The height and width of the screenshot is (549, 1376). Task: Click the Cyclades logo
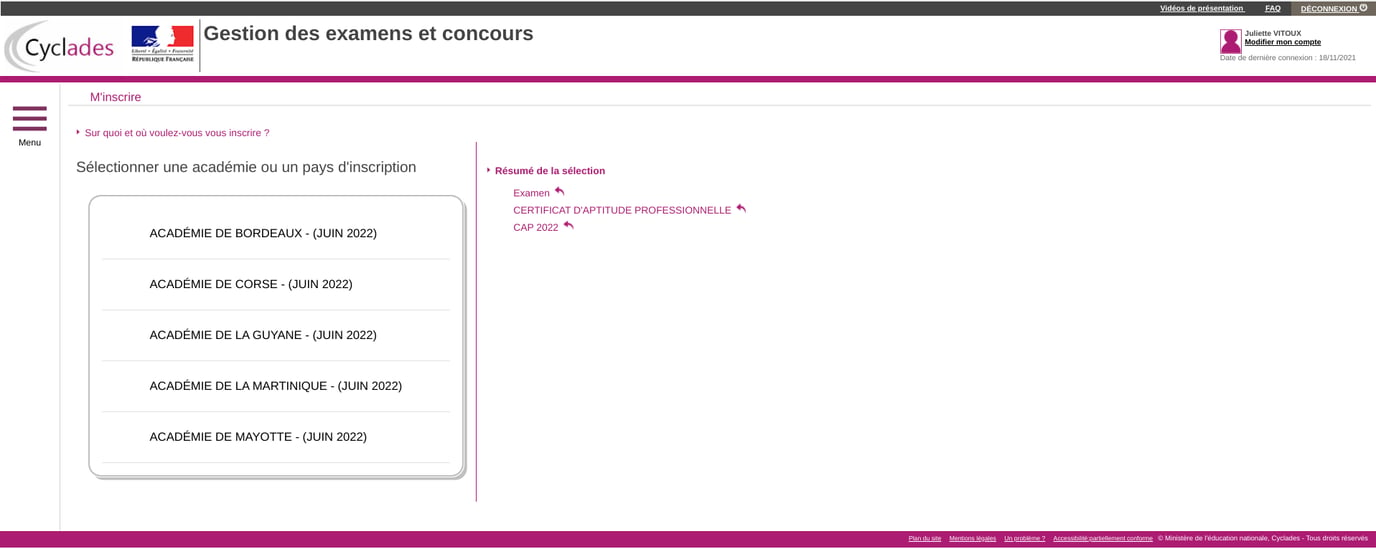coord(60,47)
